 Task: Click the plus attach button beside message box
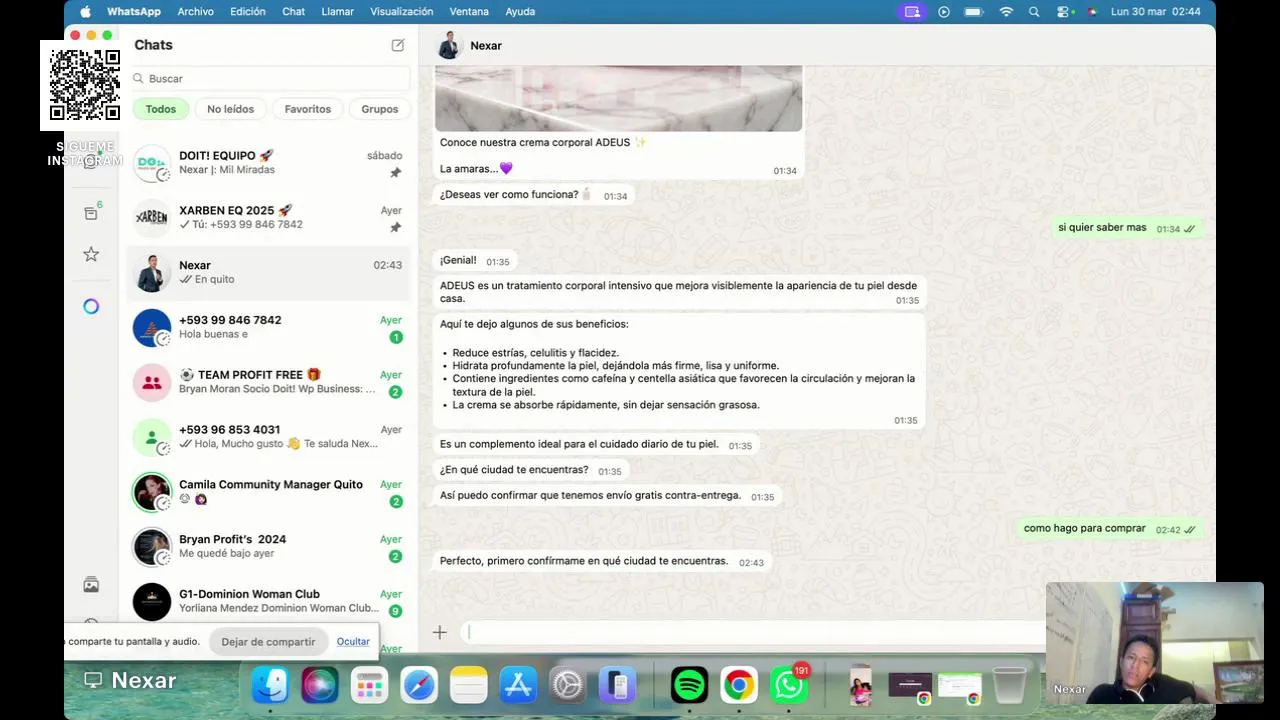point(439,632)
